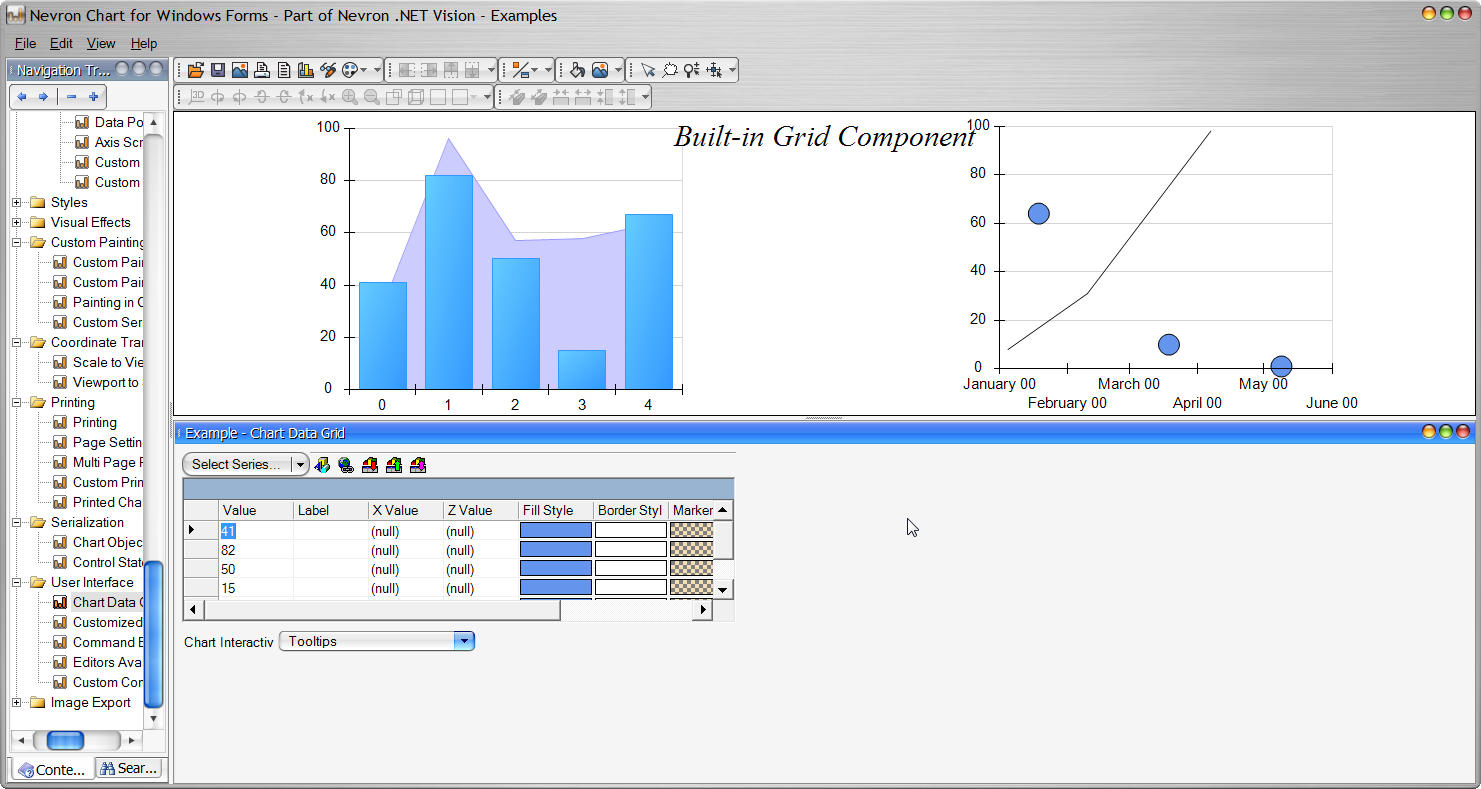Activate the zoom tool
This screenshot has width=1481, height=789.
click(x=691, y=70)
